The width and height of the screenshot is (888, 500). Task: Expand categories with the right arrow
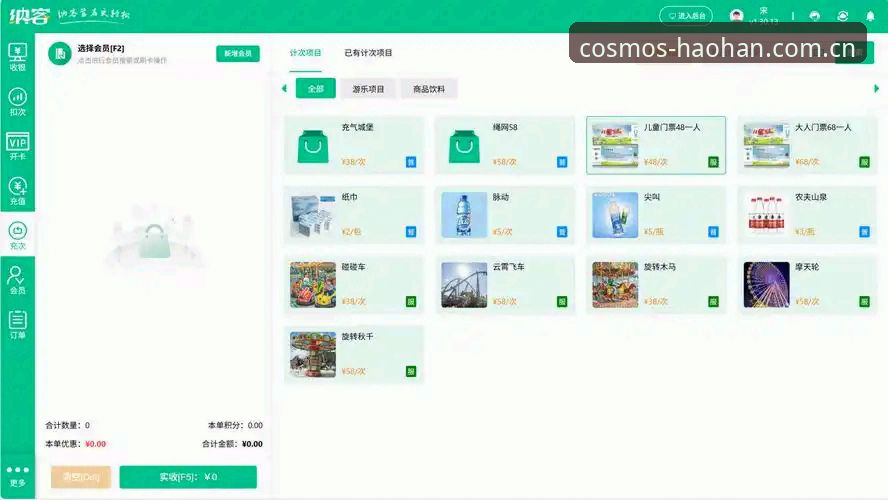click(876, 88)
